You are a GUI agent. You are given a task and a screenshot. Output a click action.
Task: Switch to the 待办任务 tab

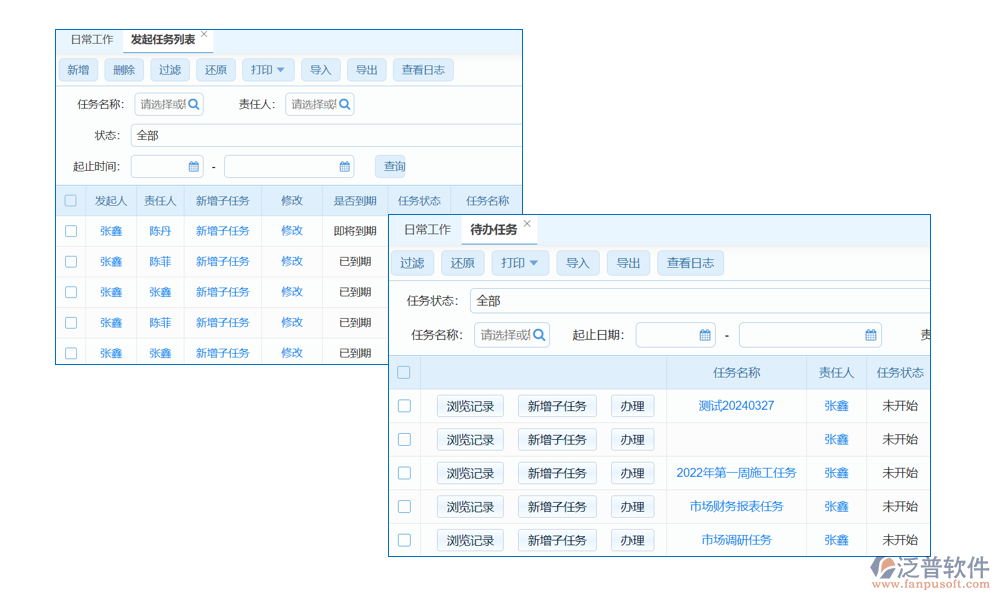[x=494, y=230]
